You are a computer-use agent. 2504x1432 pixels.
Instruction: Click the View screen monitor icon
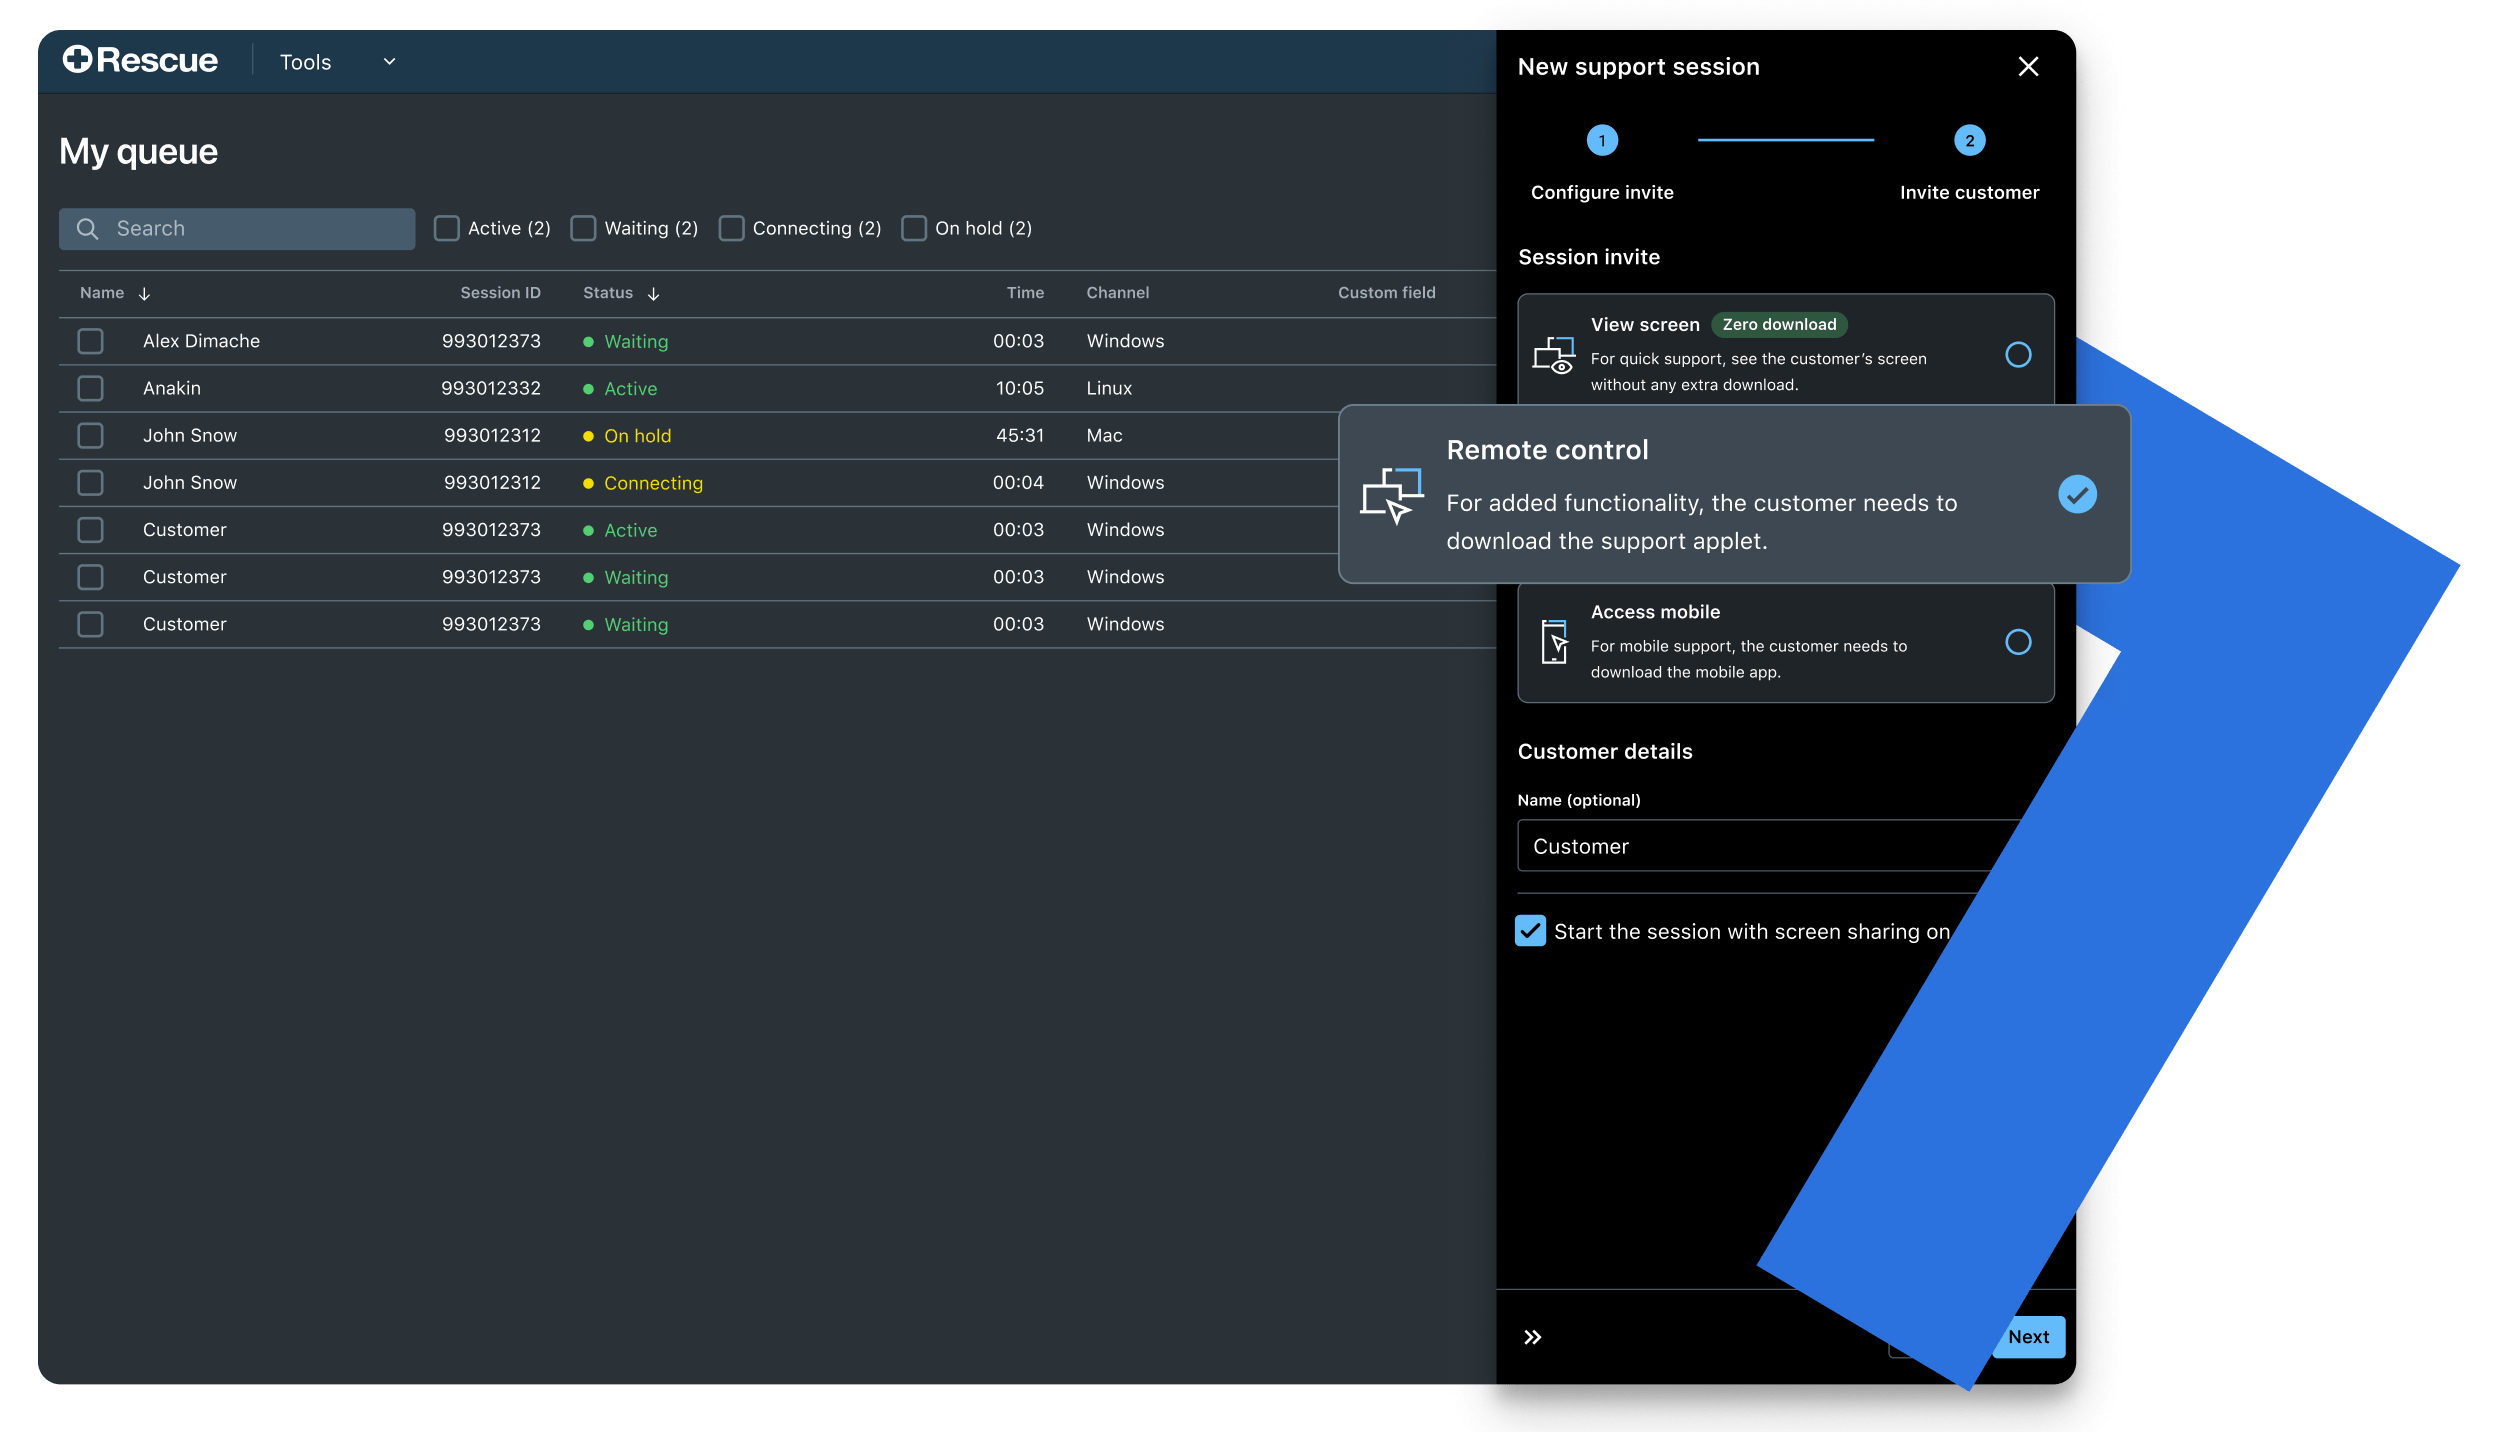tap(1555, 356)
